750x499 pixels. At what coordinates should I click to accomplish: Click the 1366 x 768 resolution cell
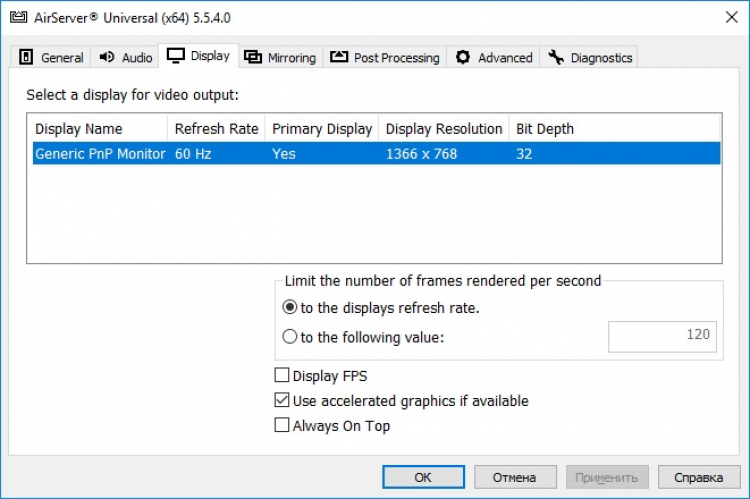[421, 154]
